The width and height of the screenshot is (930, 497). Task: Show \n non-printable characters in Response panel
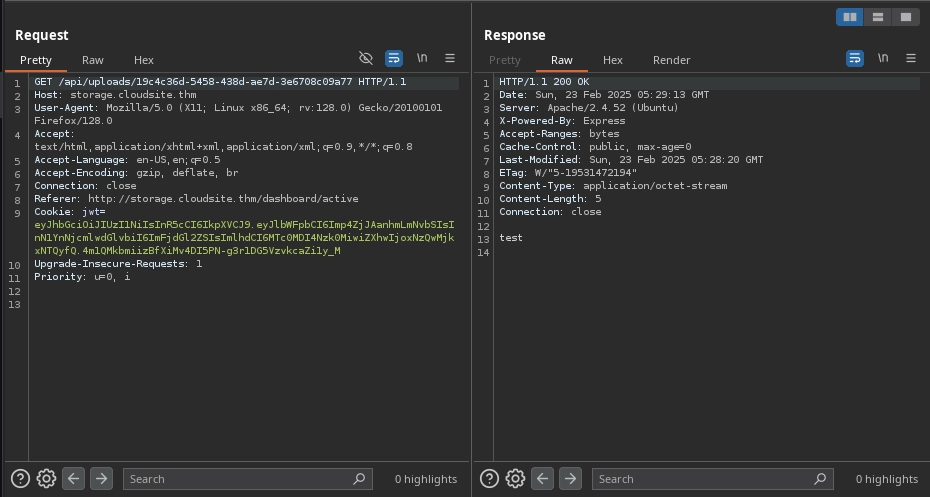coord(883,59)
